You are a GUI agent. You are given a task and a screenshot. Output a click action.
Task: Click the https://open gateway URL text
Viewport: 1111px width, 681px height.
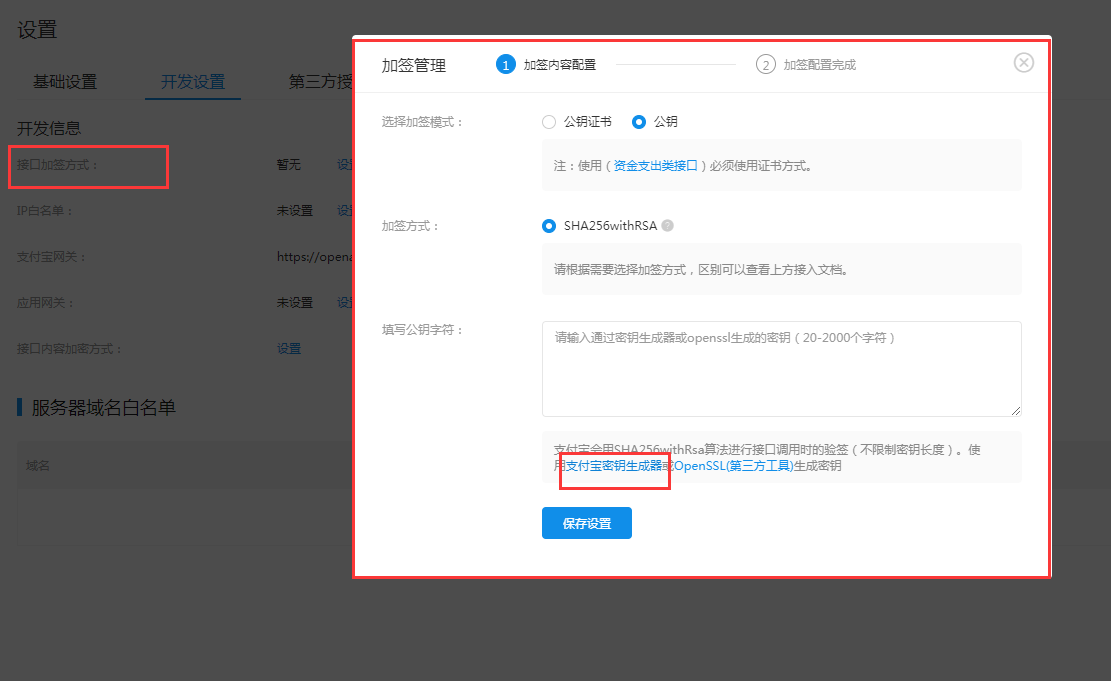tap(314, 257)
